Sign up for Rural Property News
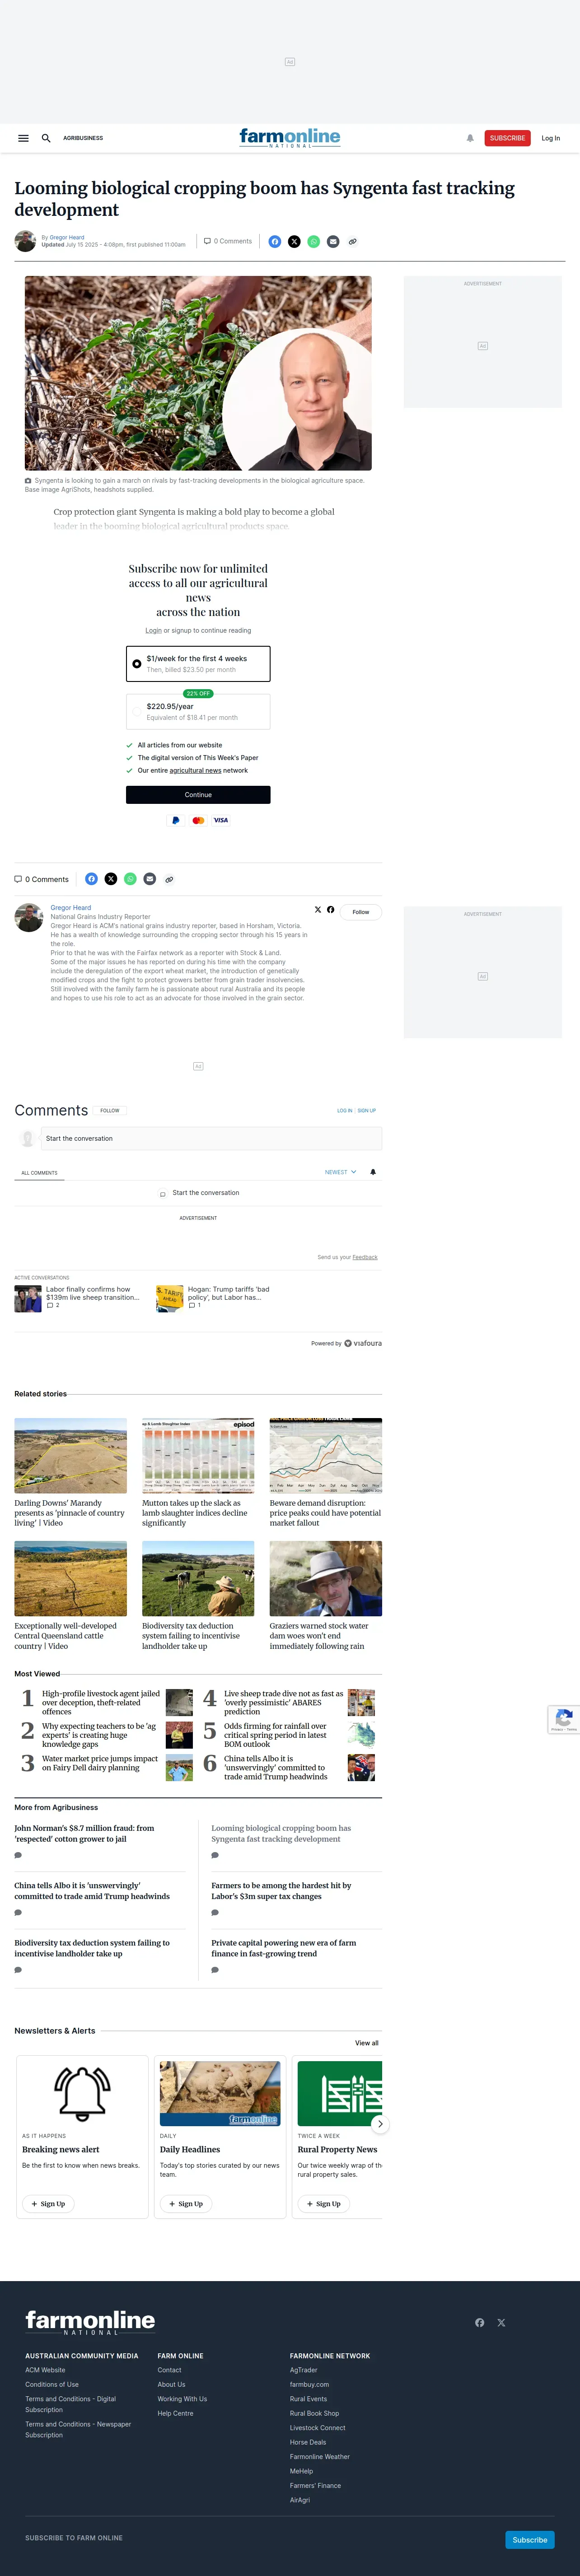The width and height of the screenshot is (580, 2576). (323, 2204)
